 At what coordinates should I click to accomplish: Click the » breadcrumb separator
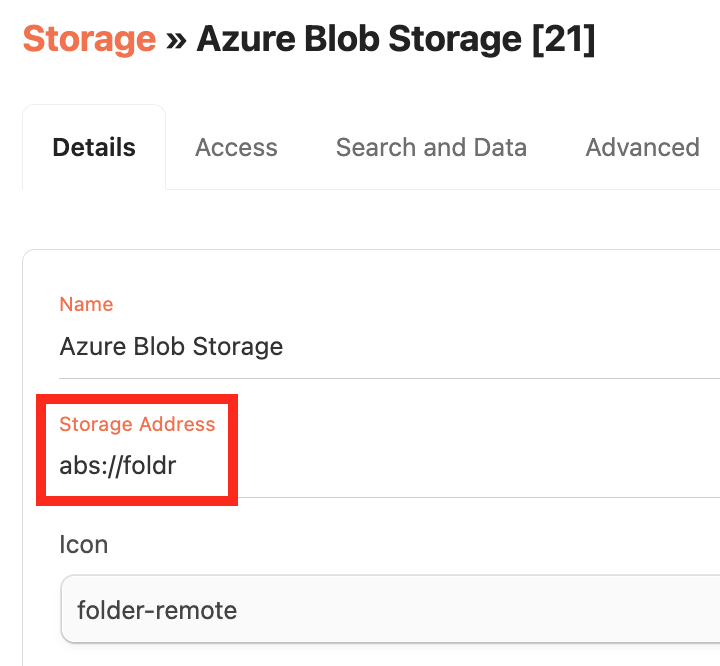(x=176, y=40)
